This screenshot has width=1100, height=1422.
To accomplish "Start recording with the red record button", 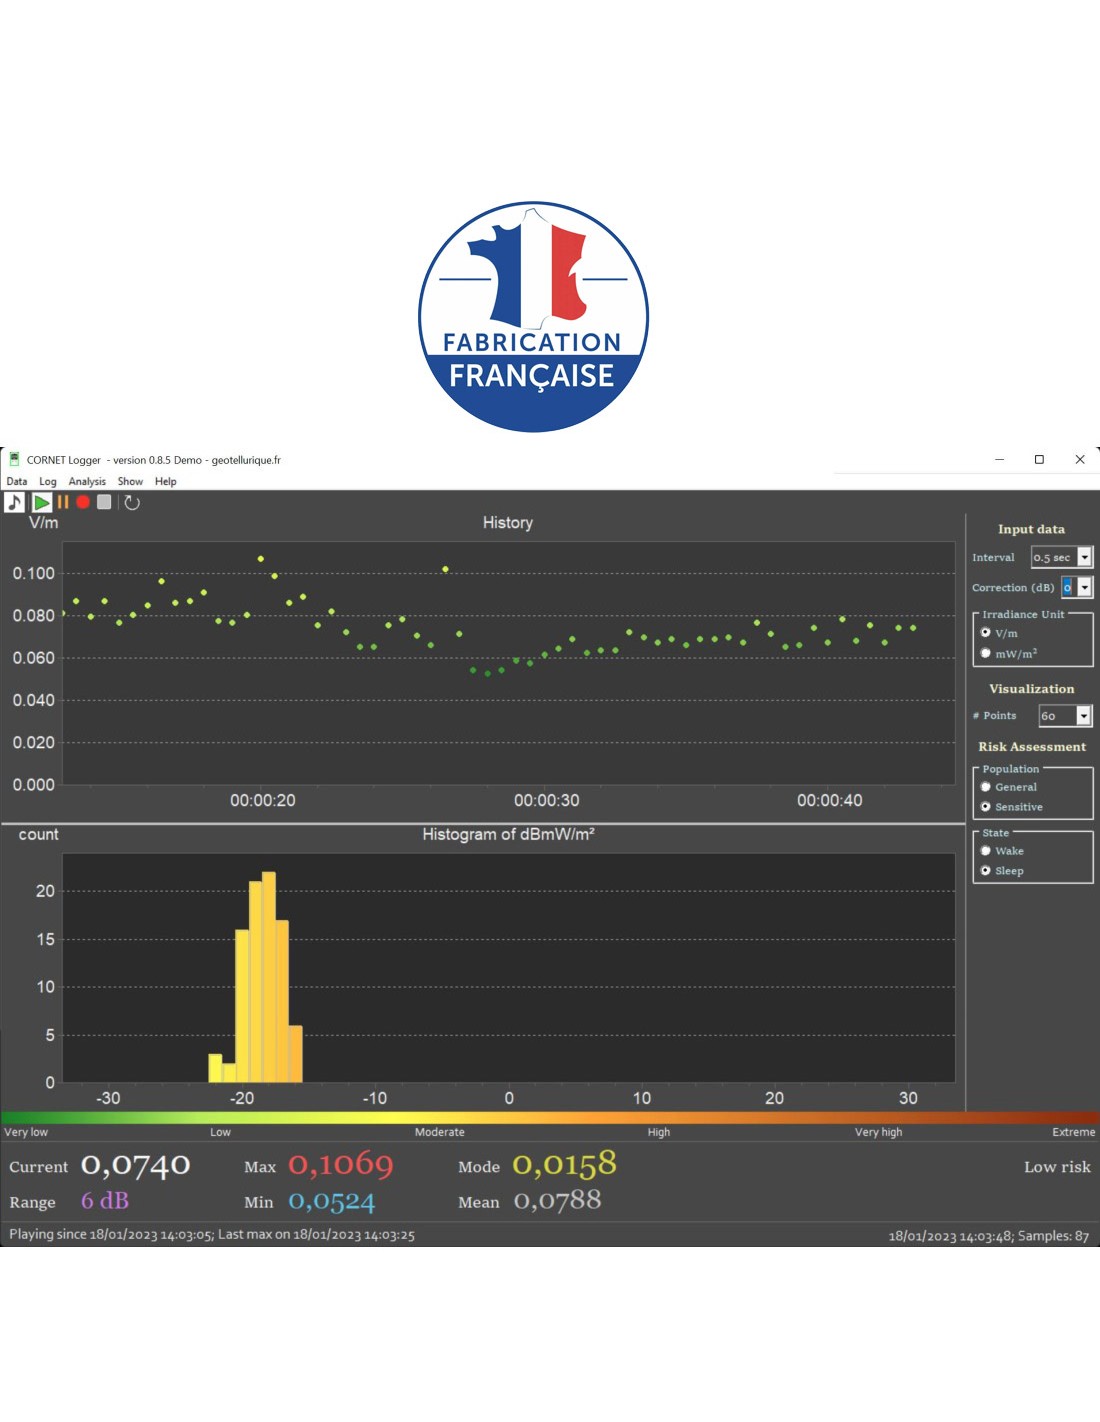I will tap(83, 502).
